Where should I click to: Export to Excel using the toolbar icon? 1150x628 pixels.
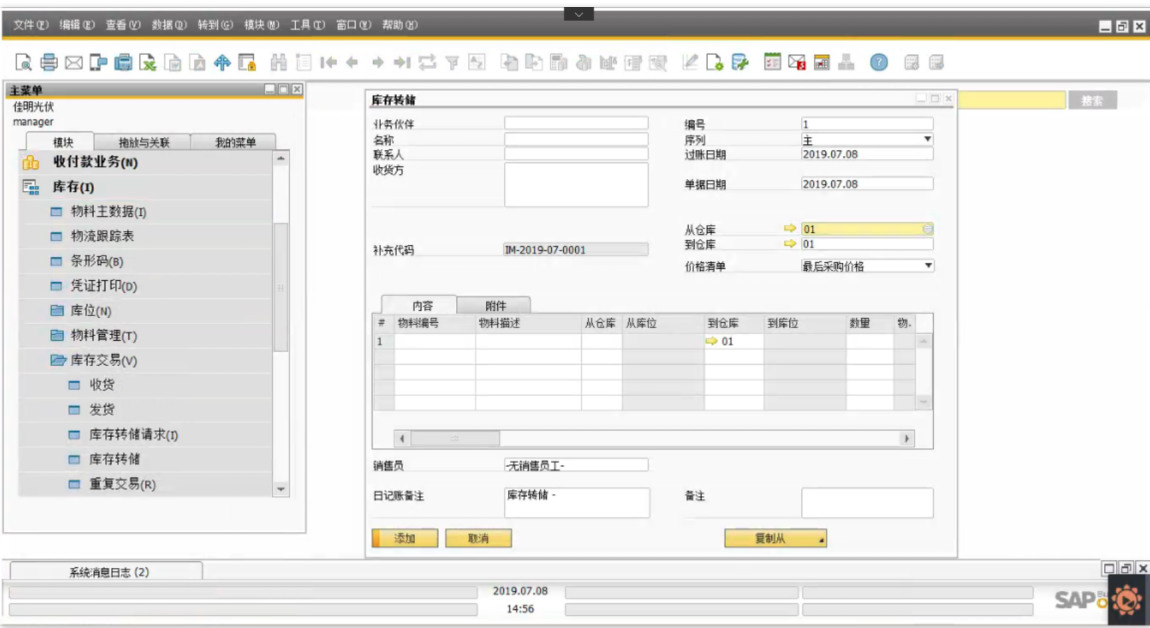pos(147,63)
